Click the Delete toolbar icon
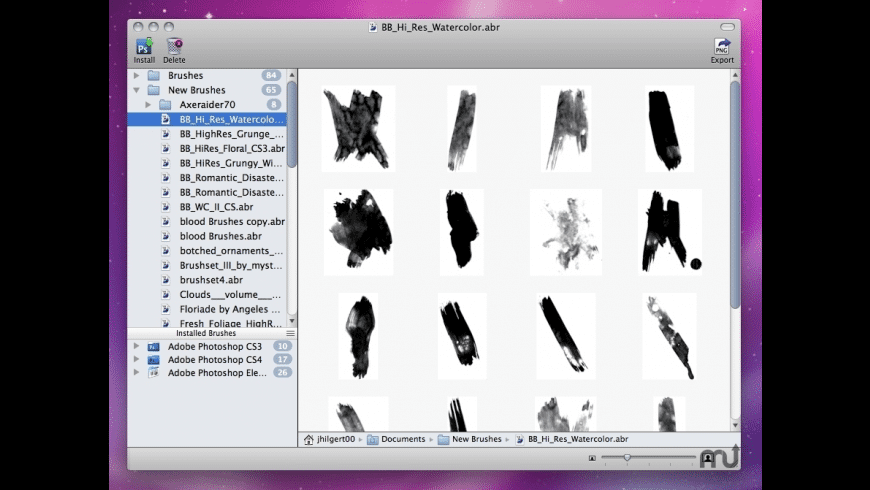870x490 pixels. point(174,46)
